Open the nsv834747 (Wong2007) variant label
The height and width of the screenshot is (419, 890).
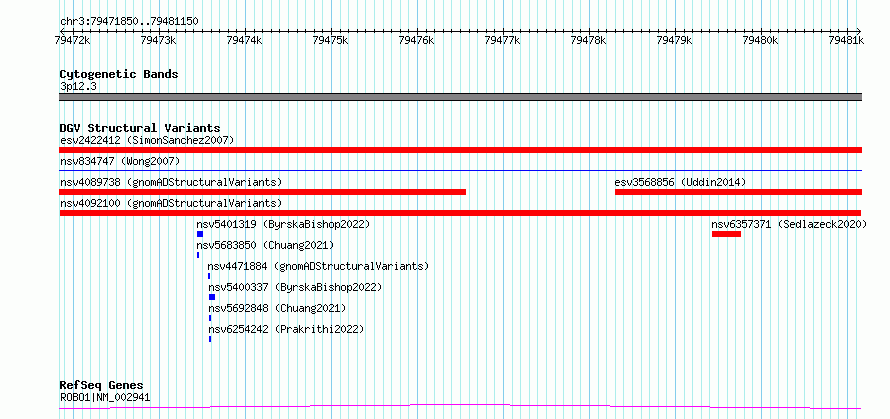point(120,161)
